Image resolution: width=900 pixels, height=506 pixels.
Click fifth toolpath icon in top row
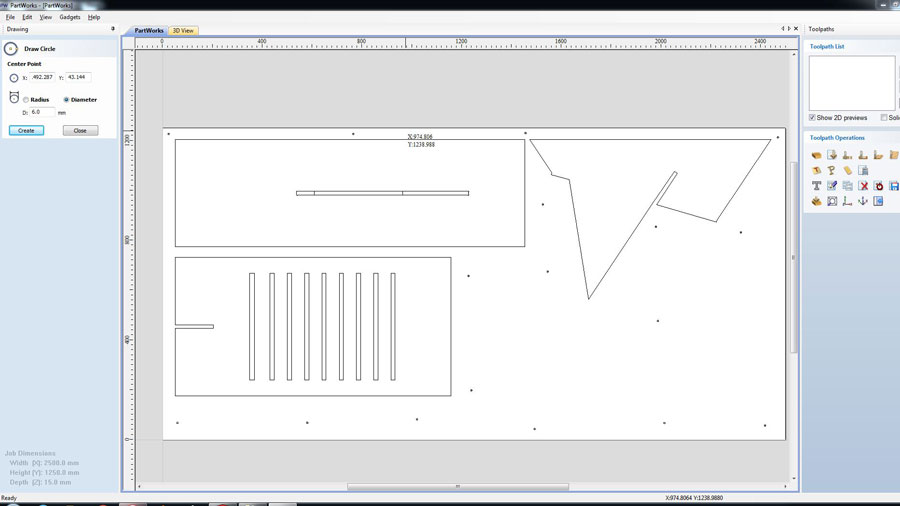click(878, 155)
